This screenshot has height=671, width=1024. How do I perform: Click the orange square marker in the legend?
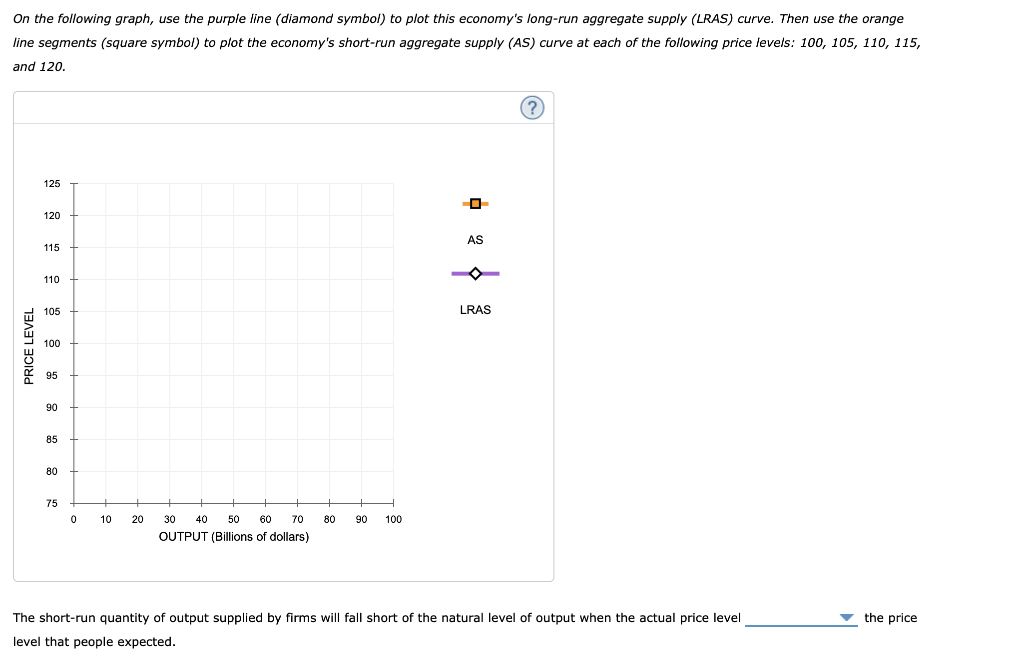(x=475, y=203)
